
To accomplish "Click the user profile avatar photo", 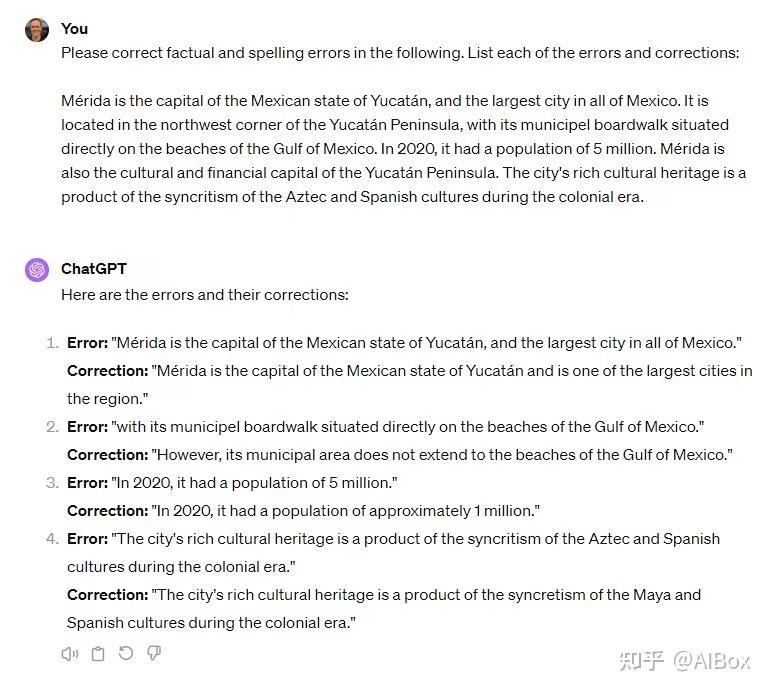I will coord(37,29).
